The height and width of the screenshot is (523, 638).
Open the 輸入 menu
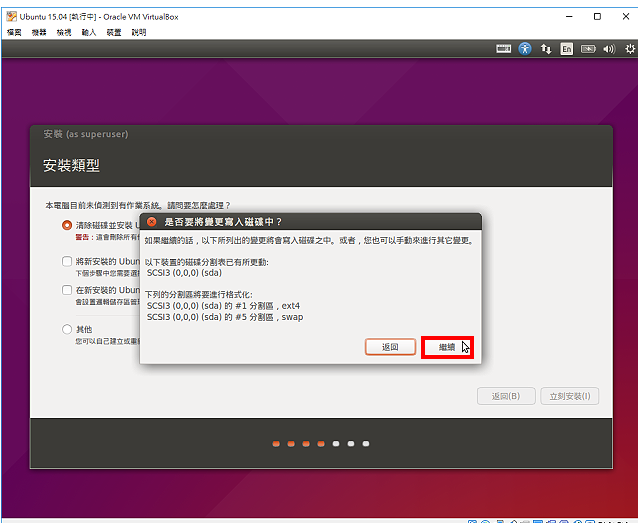pos(89,33)
